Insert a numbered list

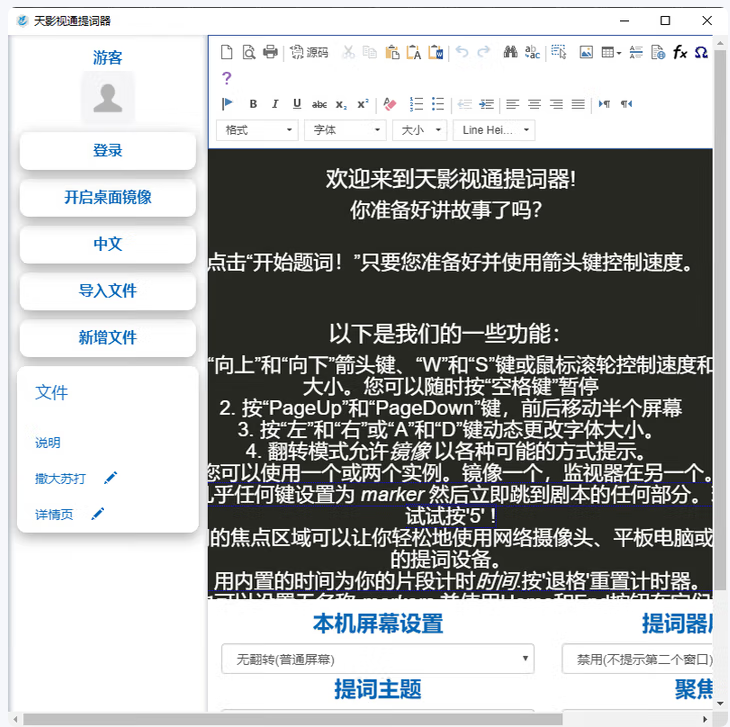416,104
